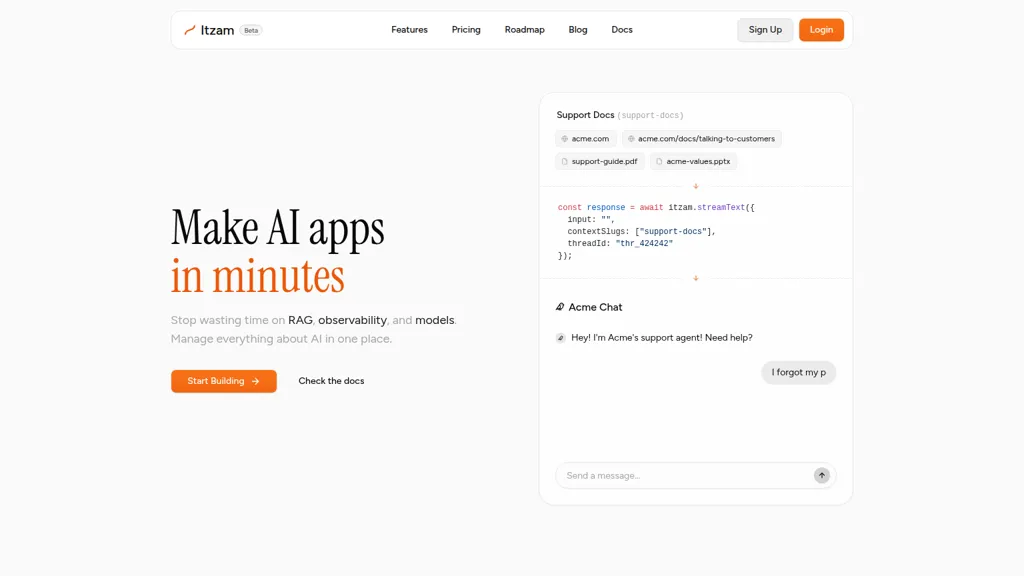This screenshot has height=576, width=1024.
Task: Click the streamText code line
Action: click(x=656, y=208)
